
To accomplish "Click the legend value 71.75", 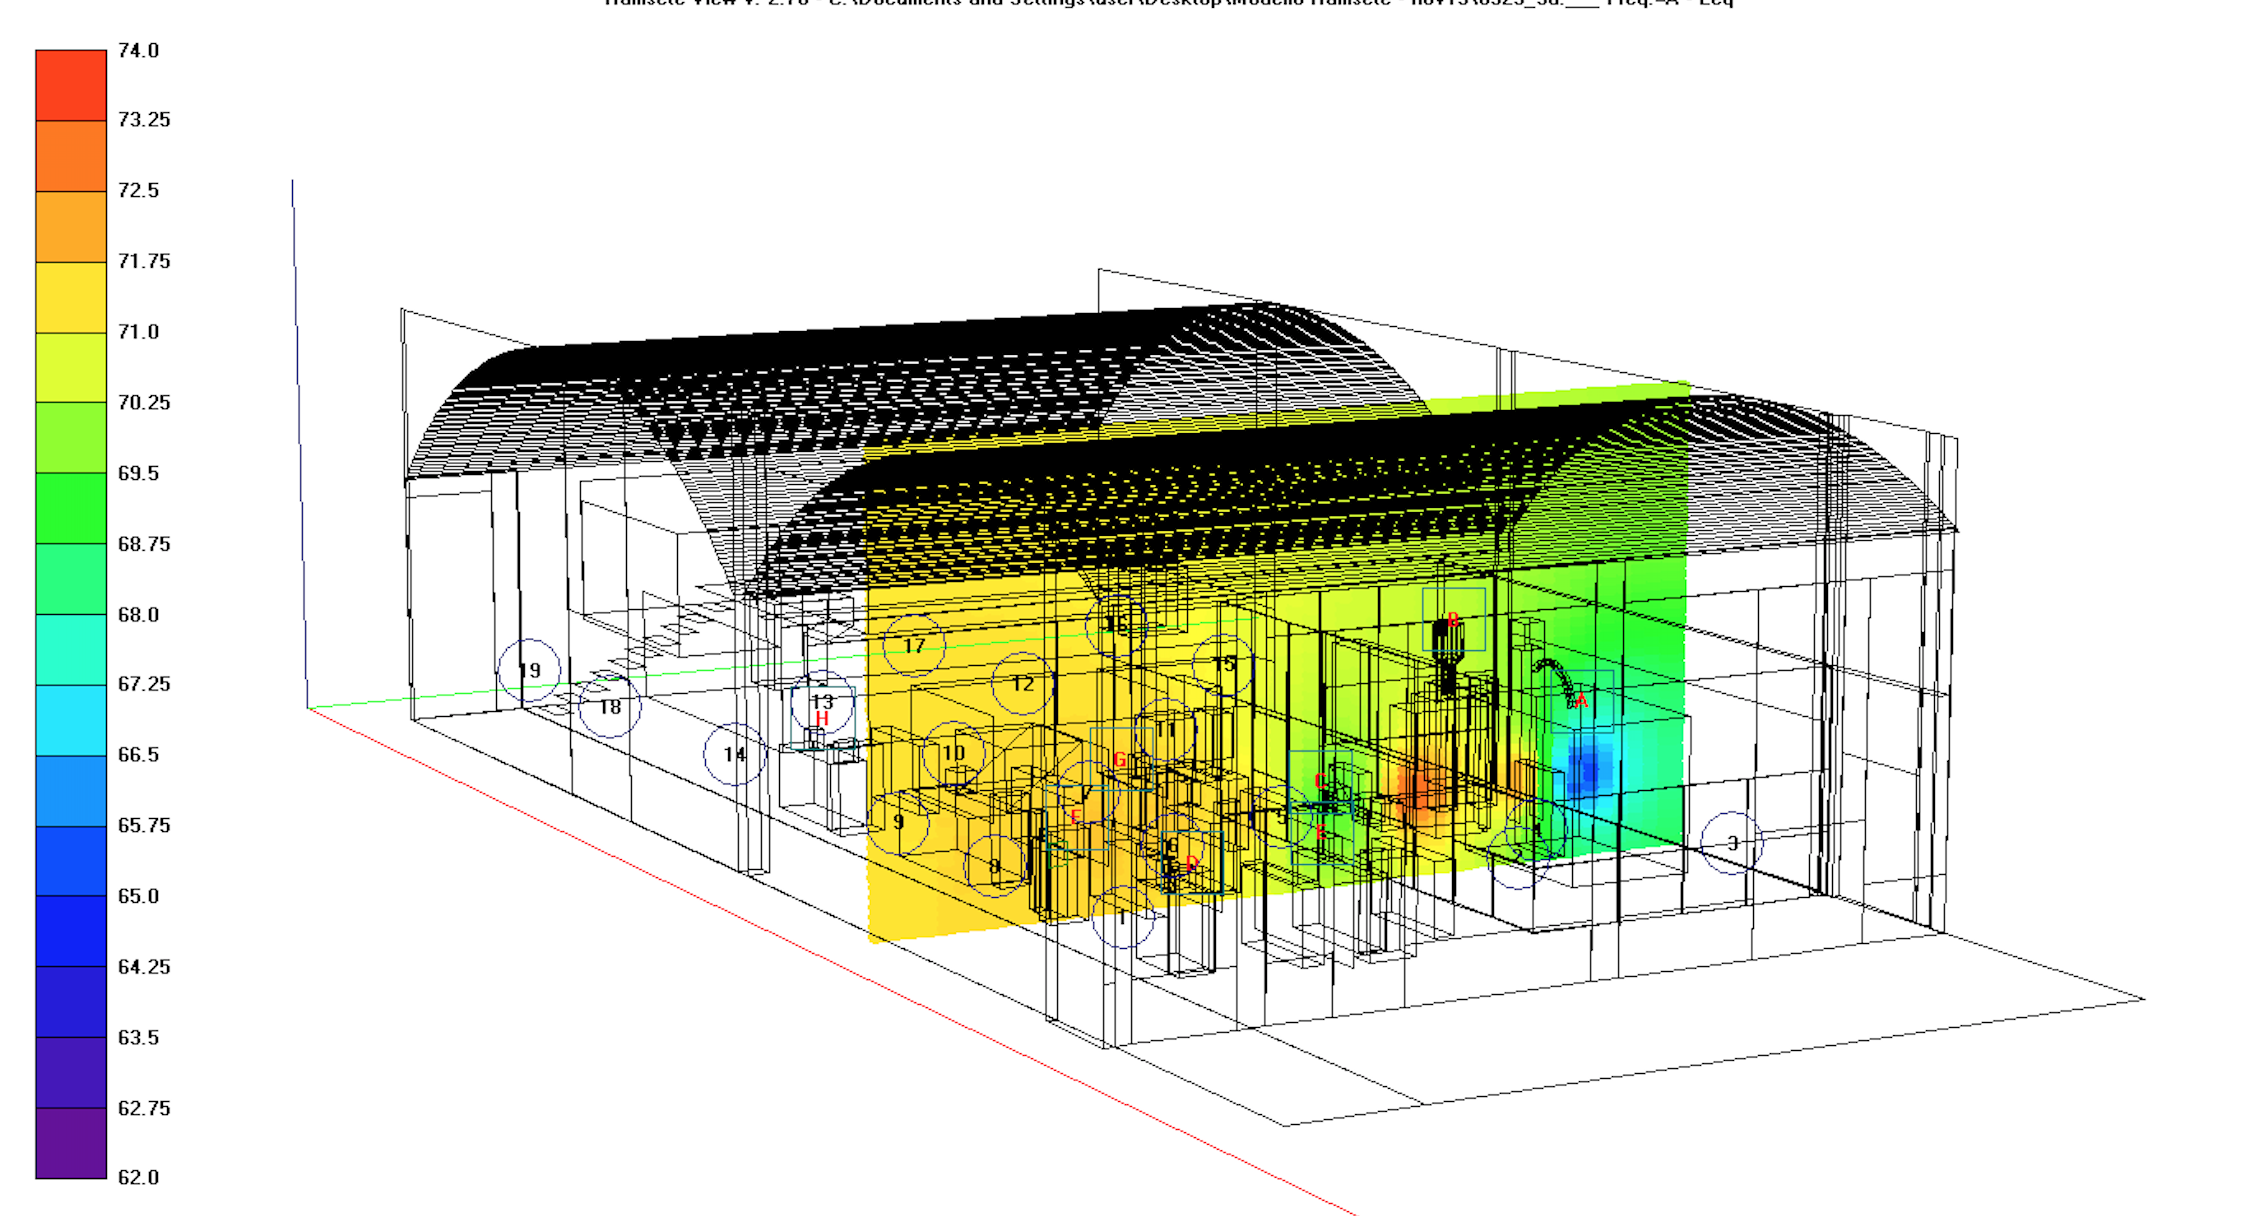I will pyautogui.click(x=144, y=261).
